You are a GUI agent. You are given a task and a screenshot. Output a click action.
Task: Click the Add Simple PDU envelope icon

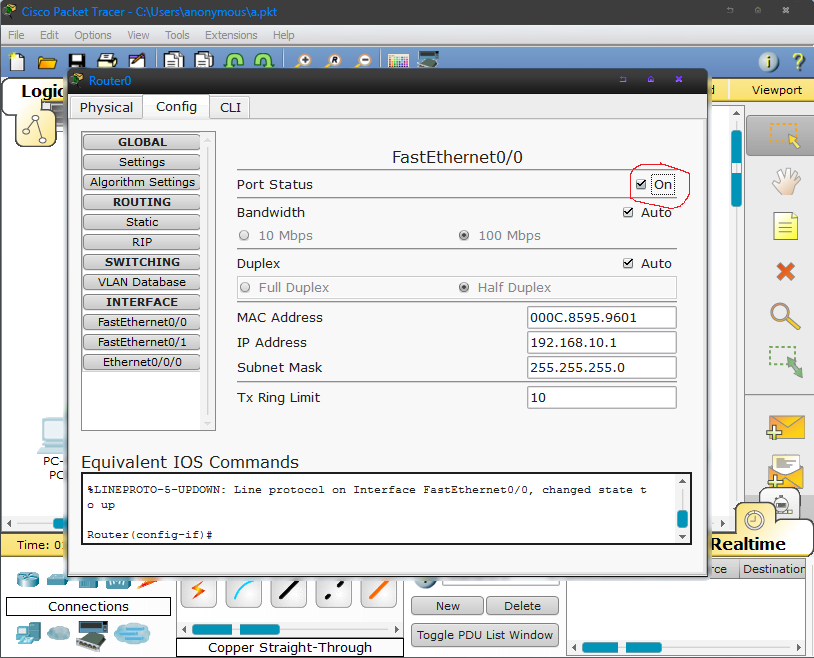pyautogui.click(x=785, y=427)
